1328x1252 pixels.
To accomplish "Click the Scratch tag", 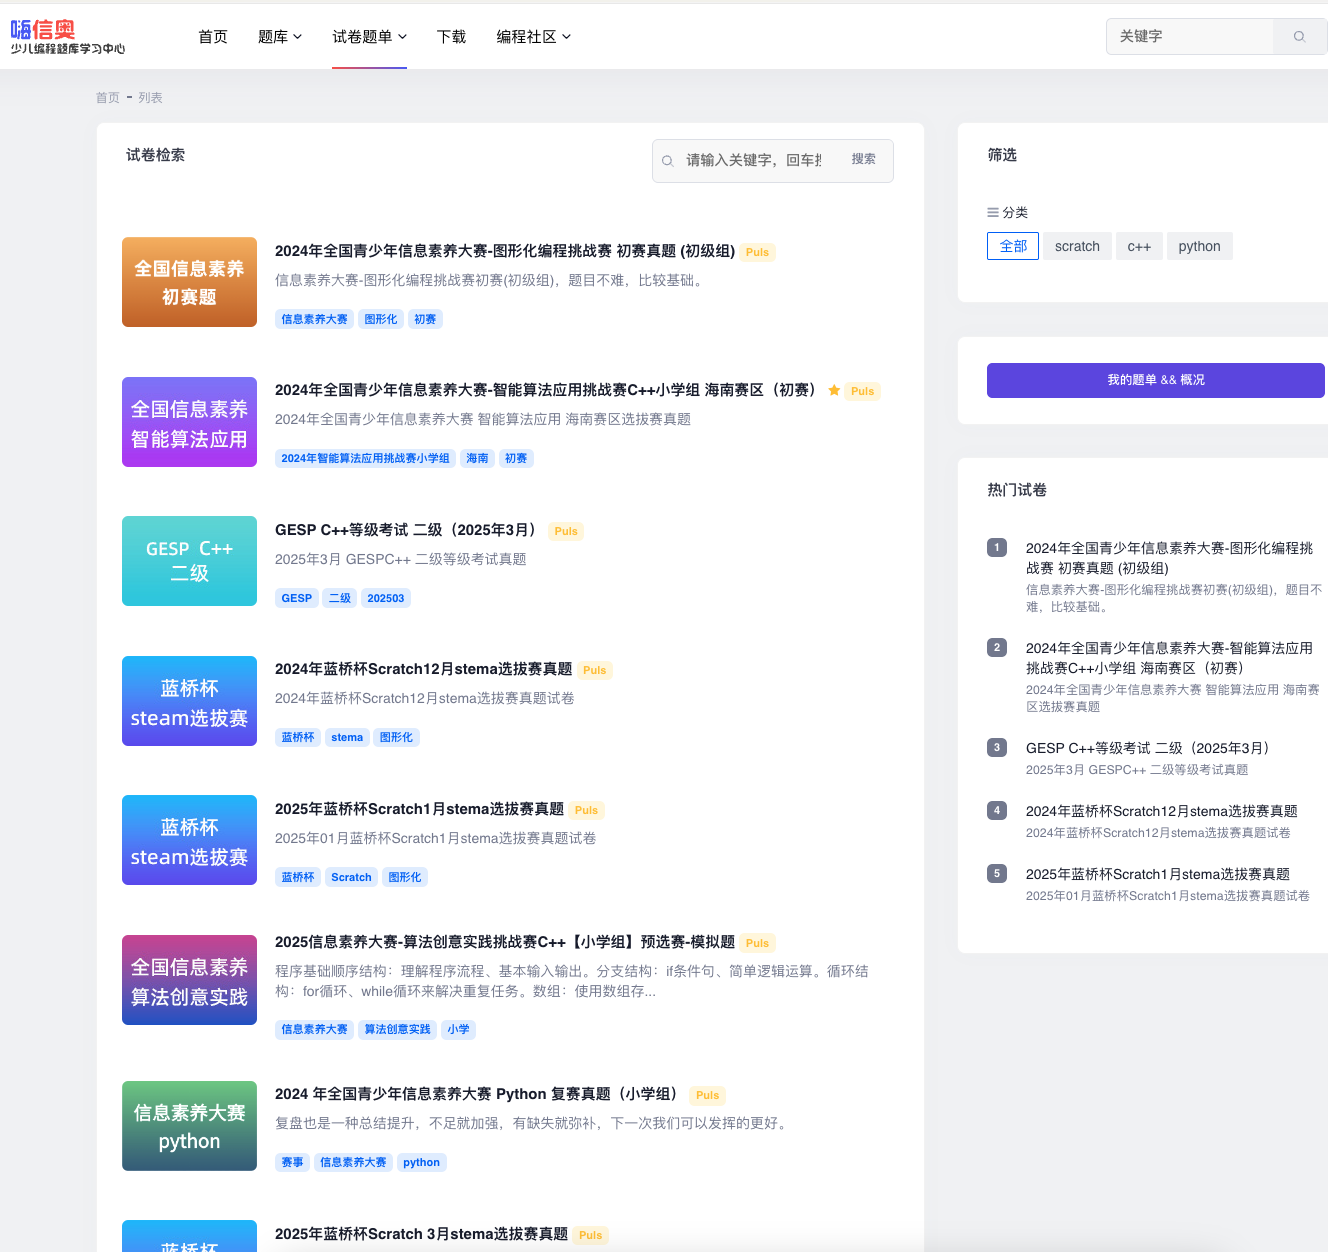I will point(351,877).
